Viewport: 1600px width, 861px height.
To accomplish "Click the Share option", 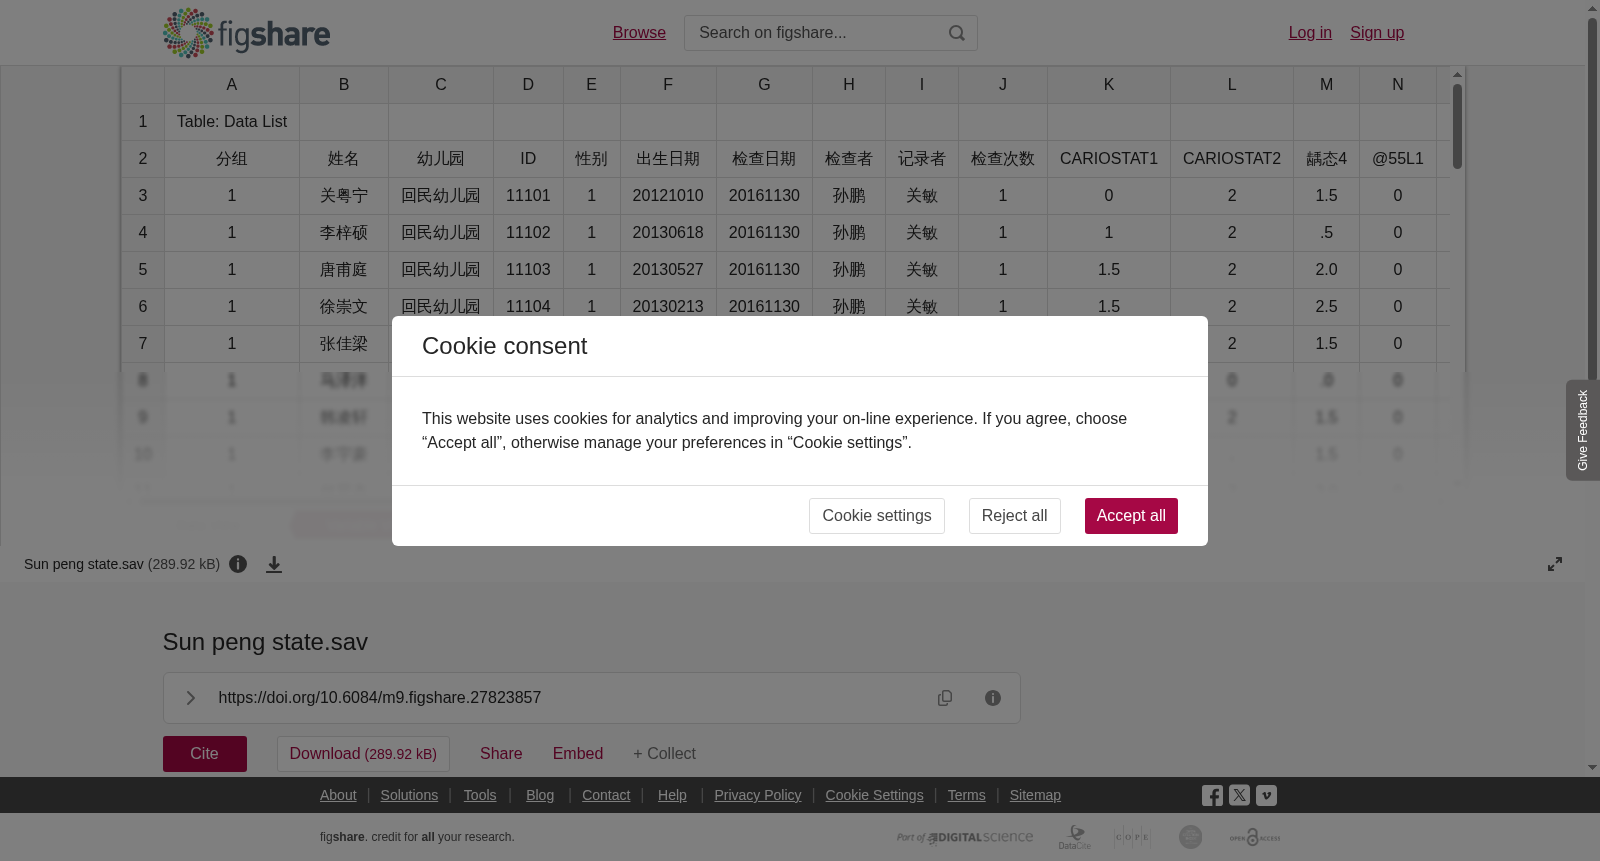I will coord(501,754).
